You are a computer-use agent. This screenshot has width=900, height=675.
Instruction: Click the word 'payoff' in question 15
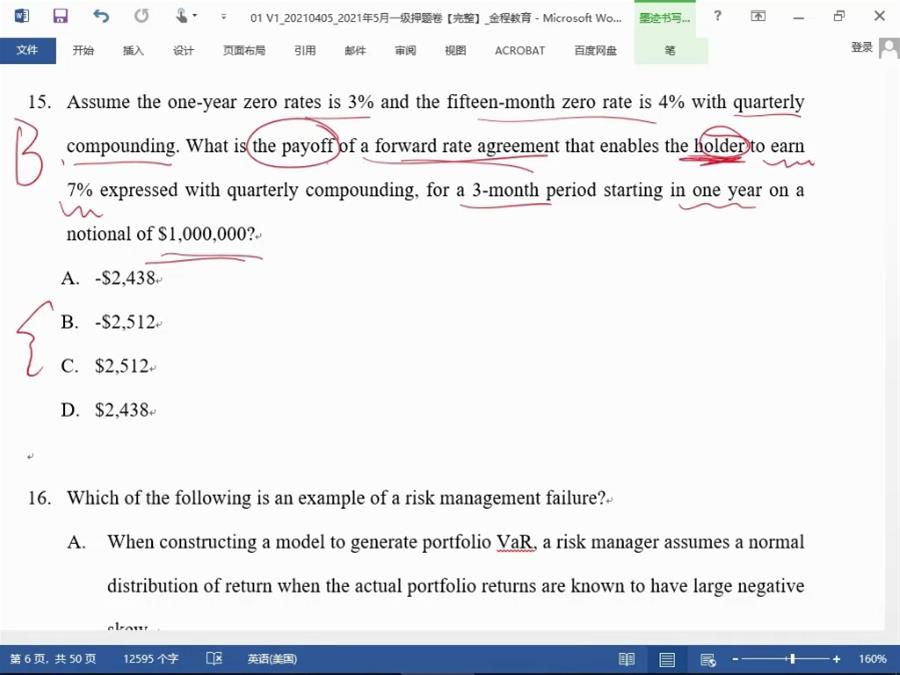pos(308,146)
